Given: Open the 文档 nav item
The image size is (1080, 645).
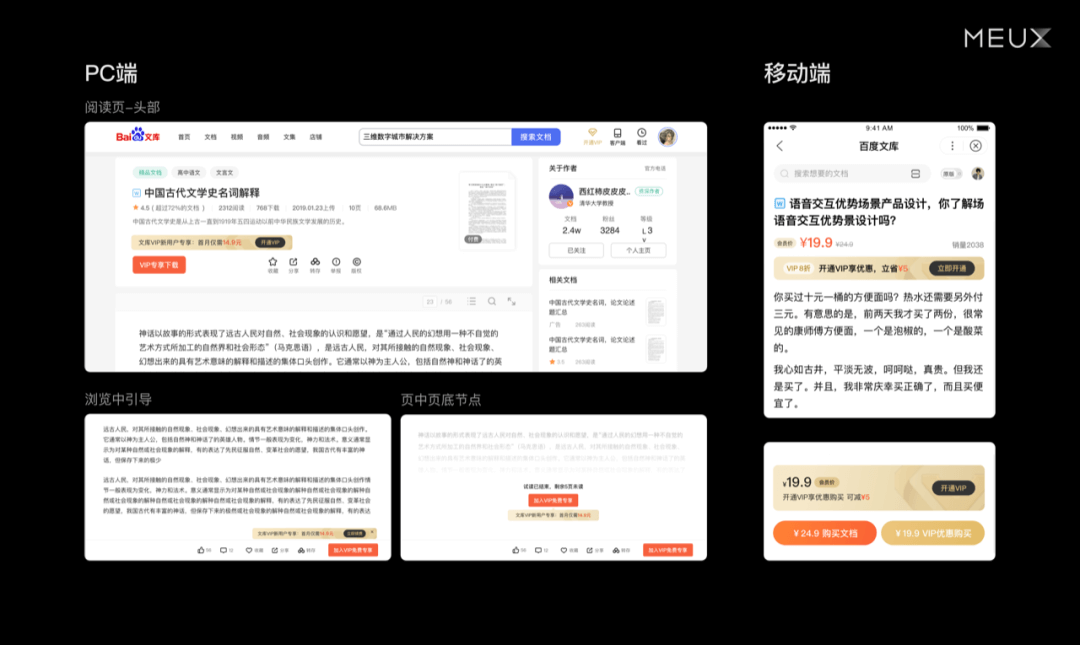Looking at the screenshot, I should point(210,137).
